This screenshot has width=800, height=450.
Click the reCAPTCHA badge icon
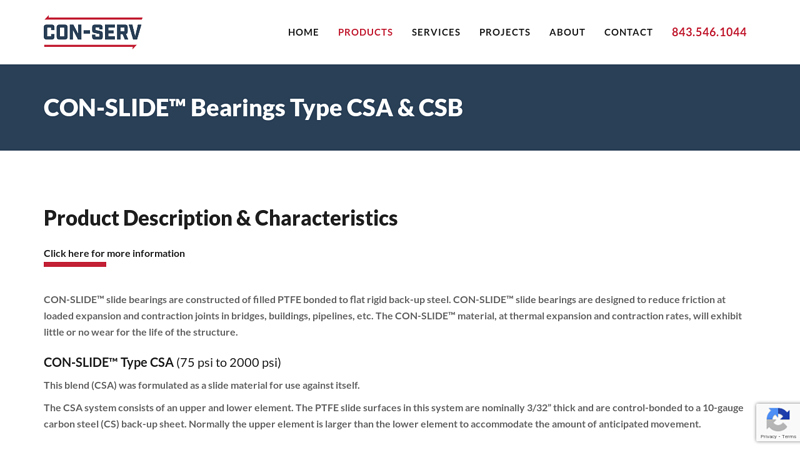(777, 418)
